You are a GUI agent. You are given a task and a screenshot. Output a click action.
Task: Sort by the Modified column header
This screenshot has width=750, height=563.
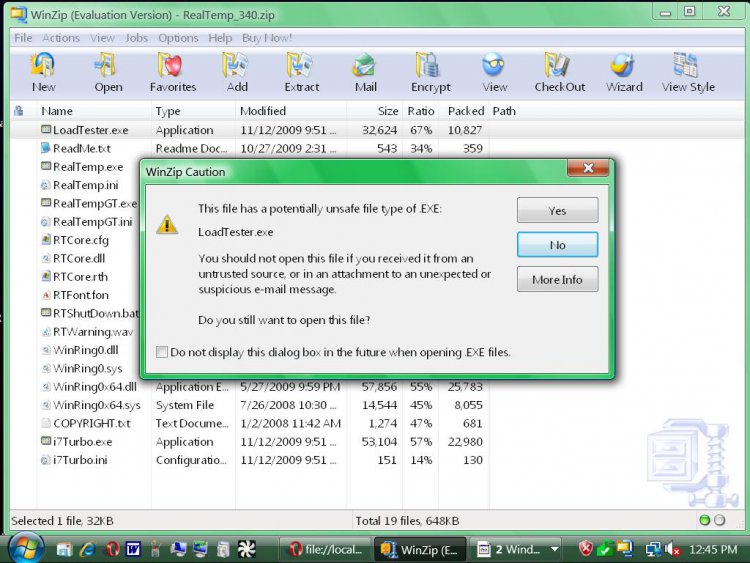(291, 111)
